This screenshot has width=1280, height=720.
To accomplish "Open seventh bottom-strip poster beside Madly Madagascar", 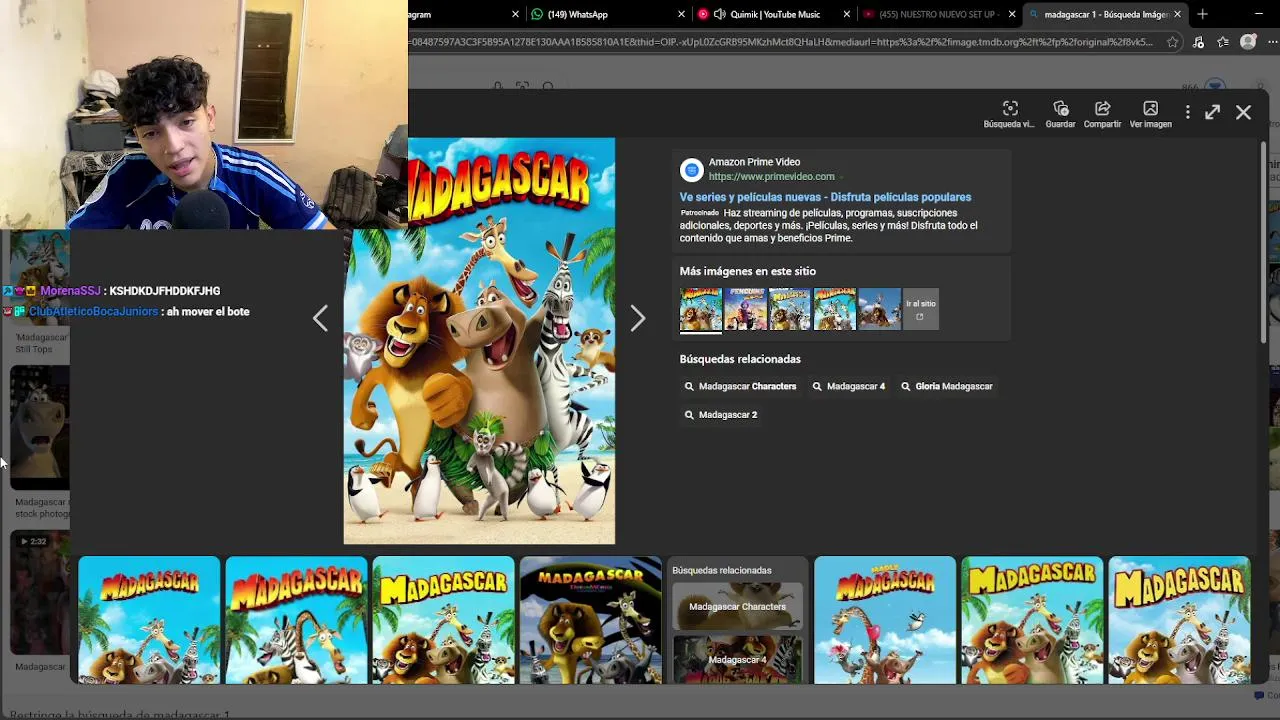I will click(1031, 620).
